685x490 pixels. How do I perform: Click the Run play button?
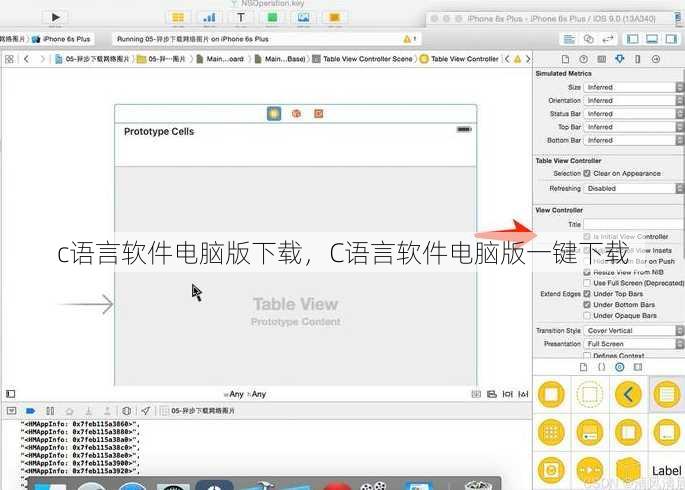click(55, 17)
